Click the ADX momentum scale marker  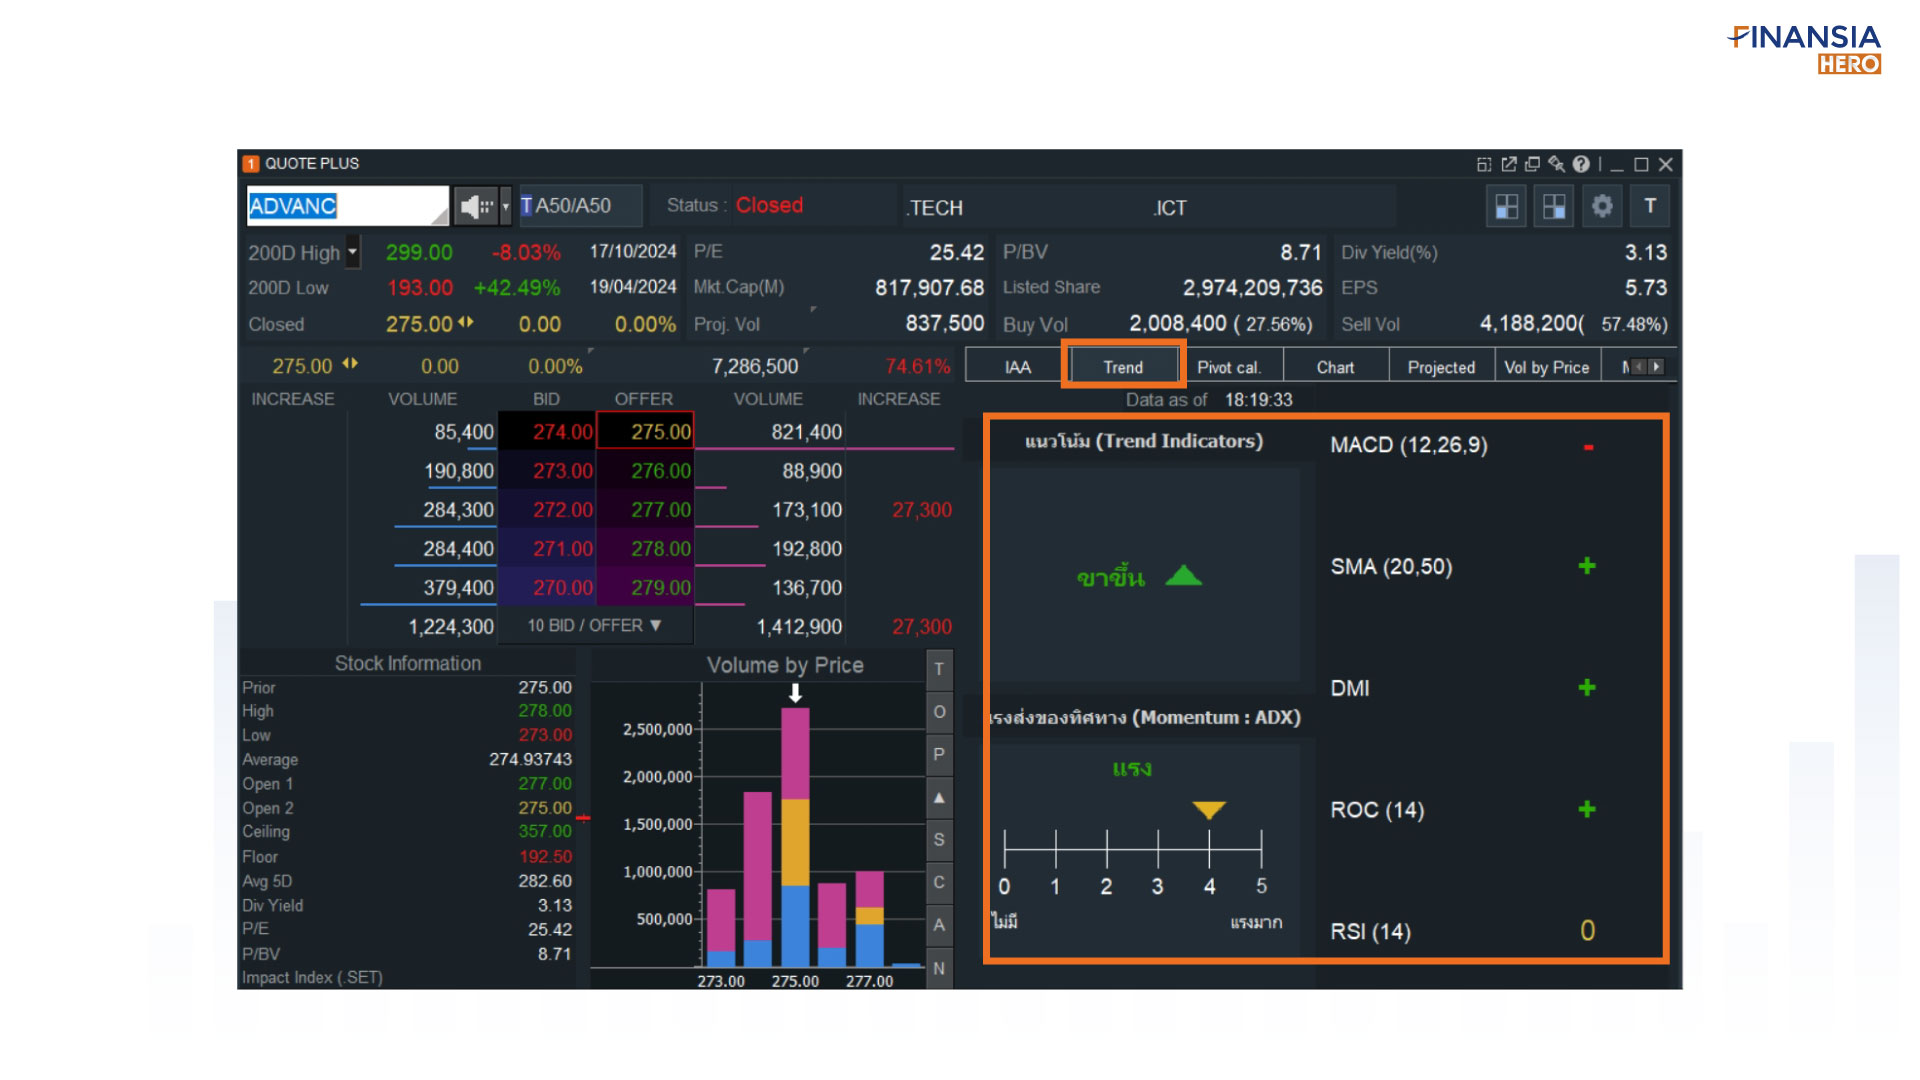pos(1209,809)
